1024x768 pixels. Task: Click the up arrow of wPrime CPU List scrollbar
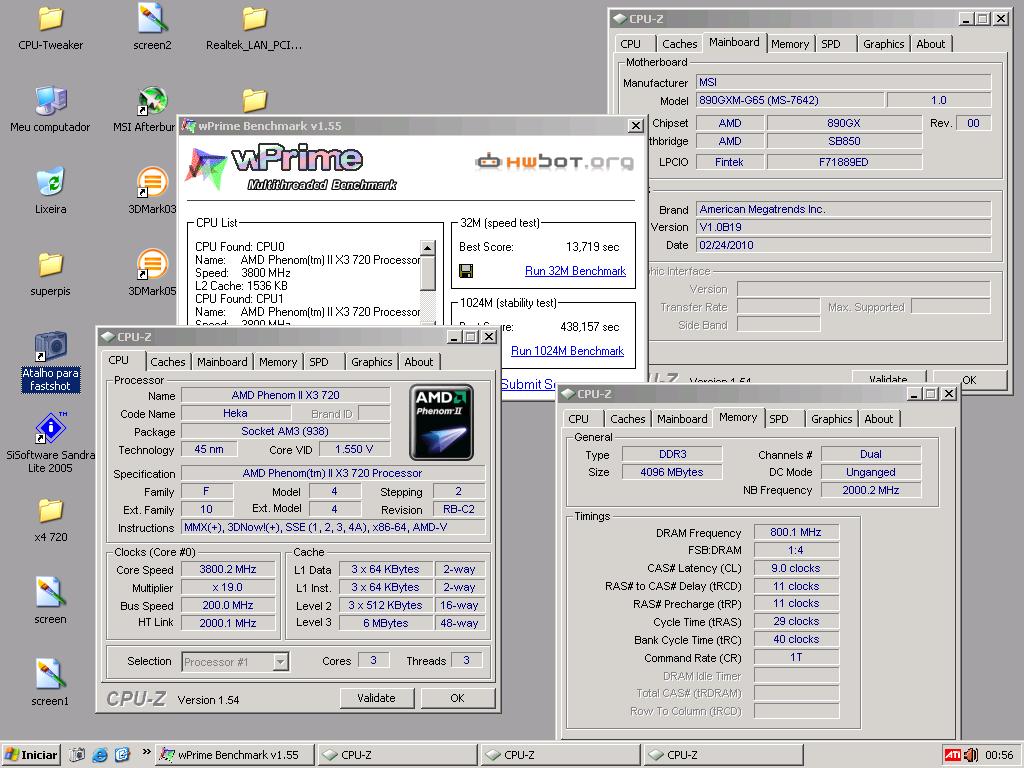(x=428, y=248)
